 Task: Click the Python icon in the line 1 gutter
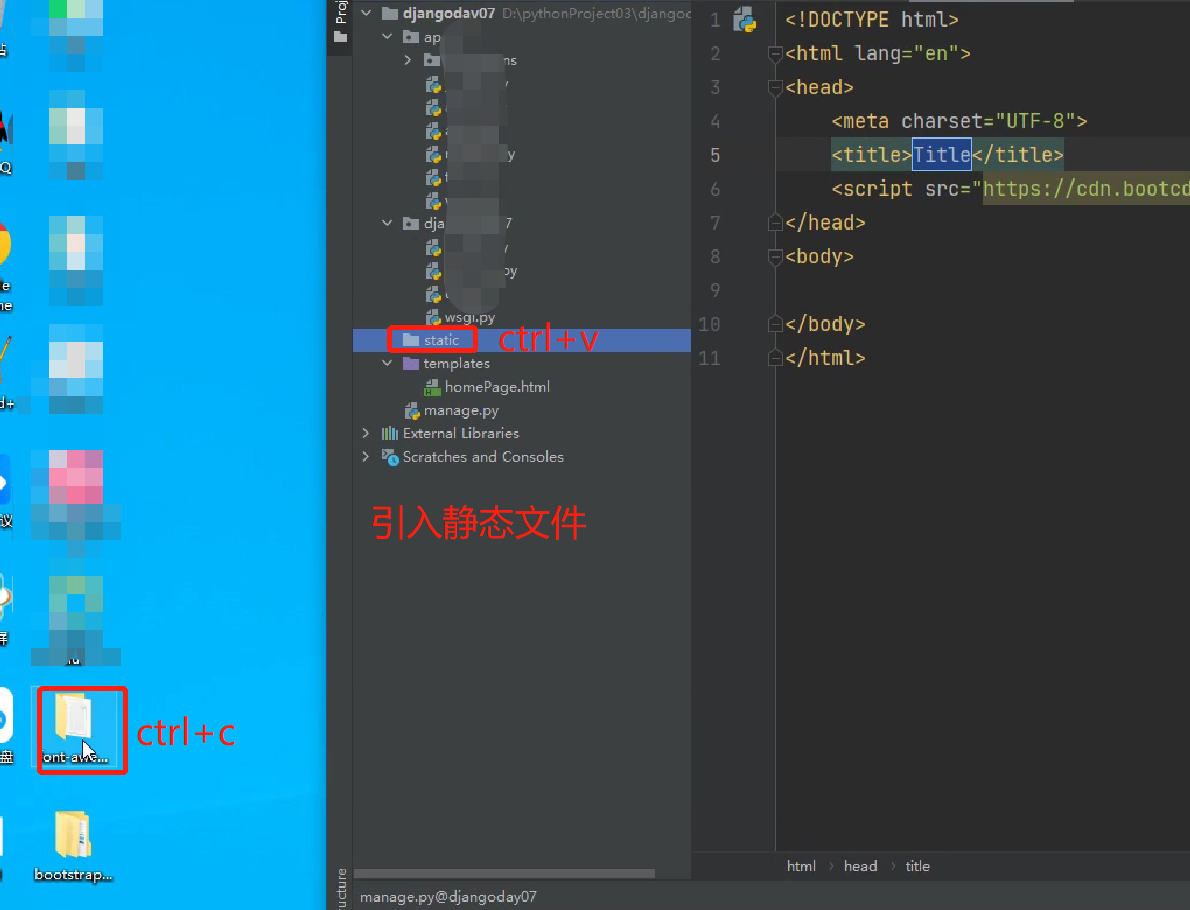point(745,19)
